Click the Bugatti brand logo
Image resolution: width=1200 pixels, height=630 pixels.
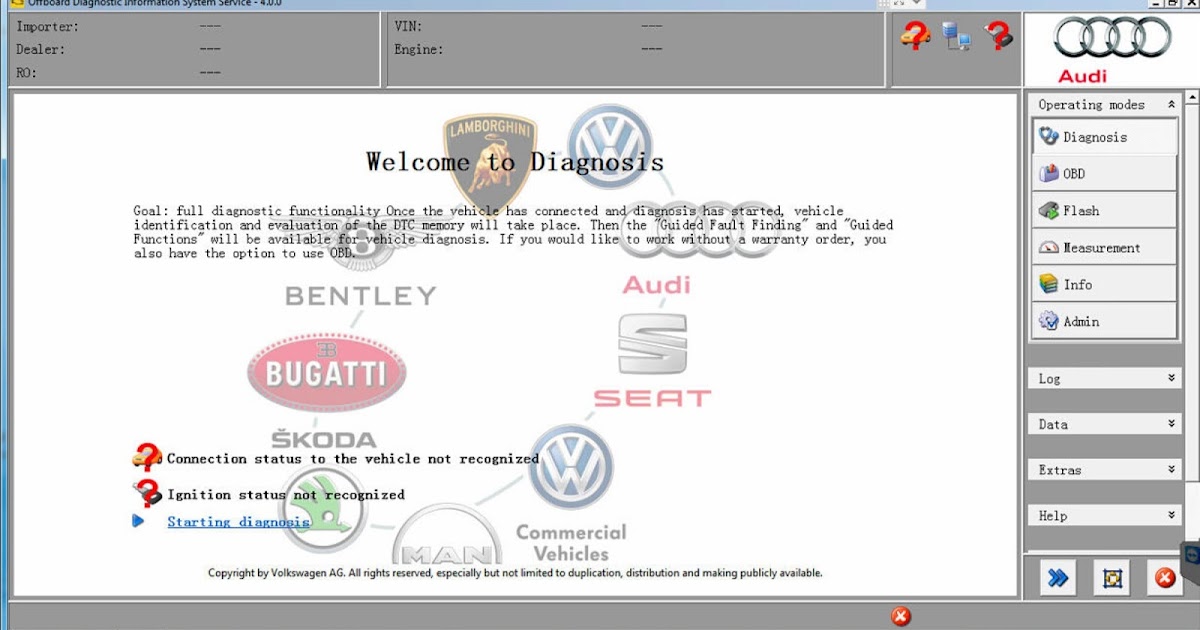[x=327, y=374]
